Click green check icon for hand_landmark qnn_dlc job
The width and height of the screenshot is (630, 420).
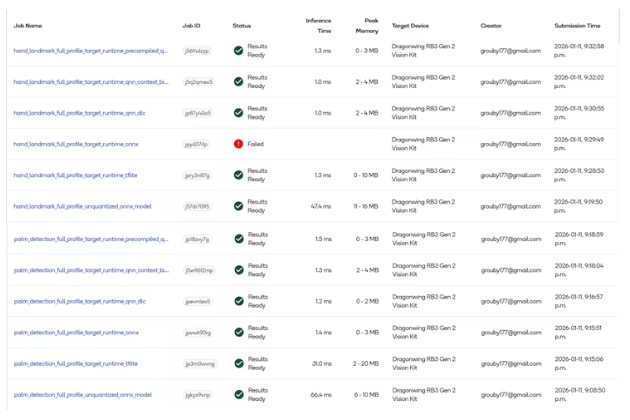(238, 112)
